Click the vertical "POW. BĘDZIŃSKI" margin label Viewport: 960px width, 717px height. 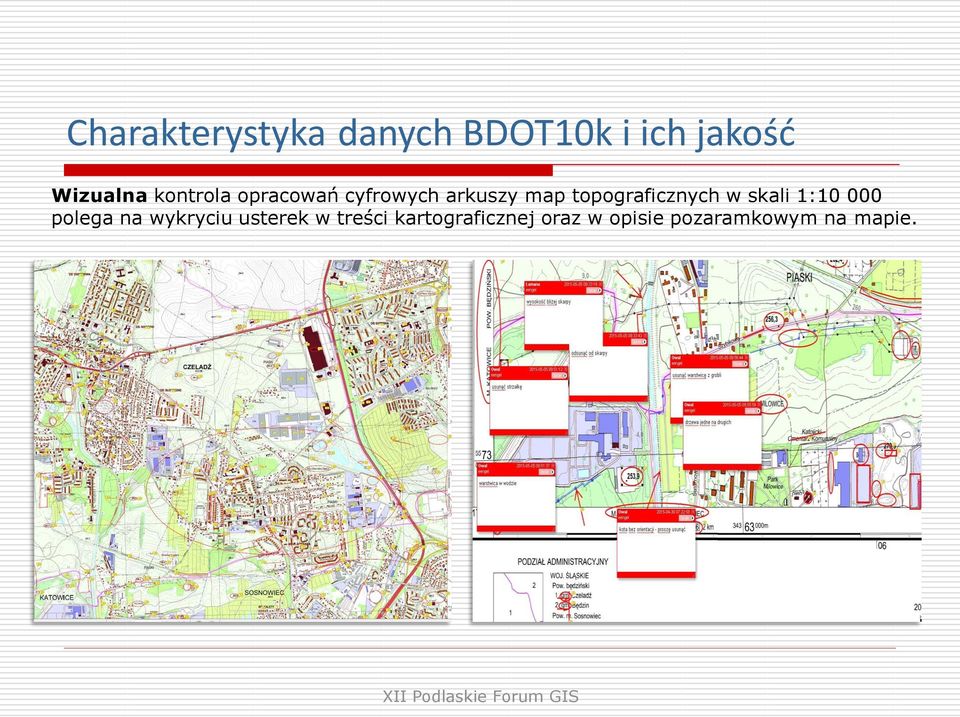point(489,296)
